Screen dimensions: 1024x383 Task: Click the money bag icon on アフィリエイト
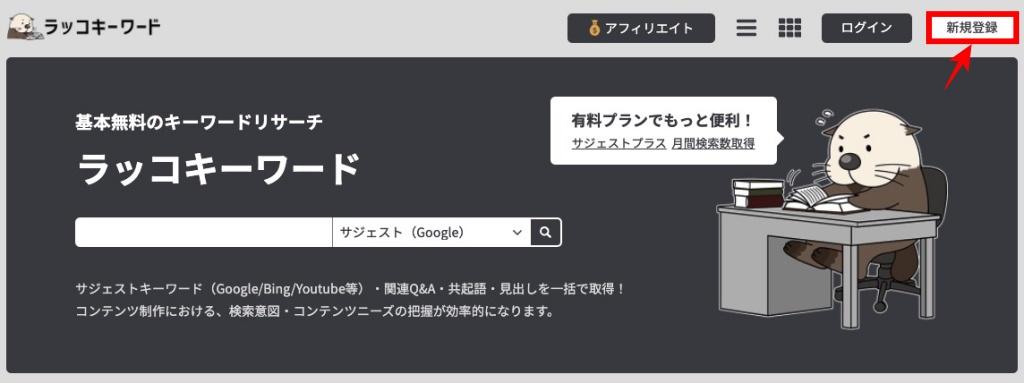(594, 28)
